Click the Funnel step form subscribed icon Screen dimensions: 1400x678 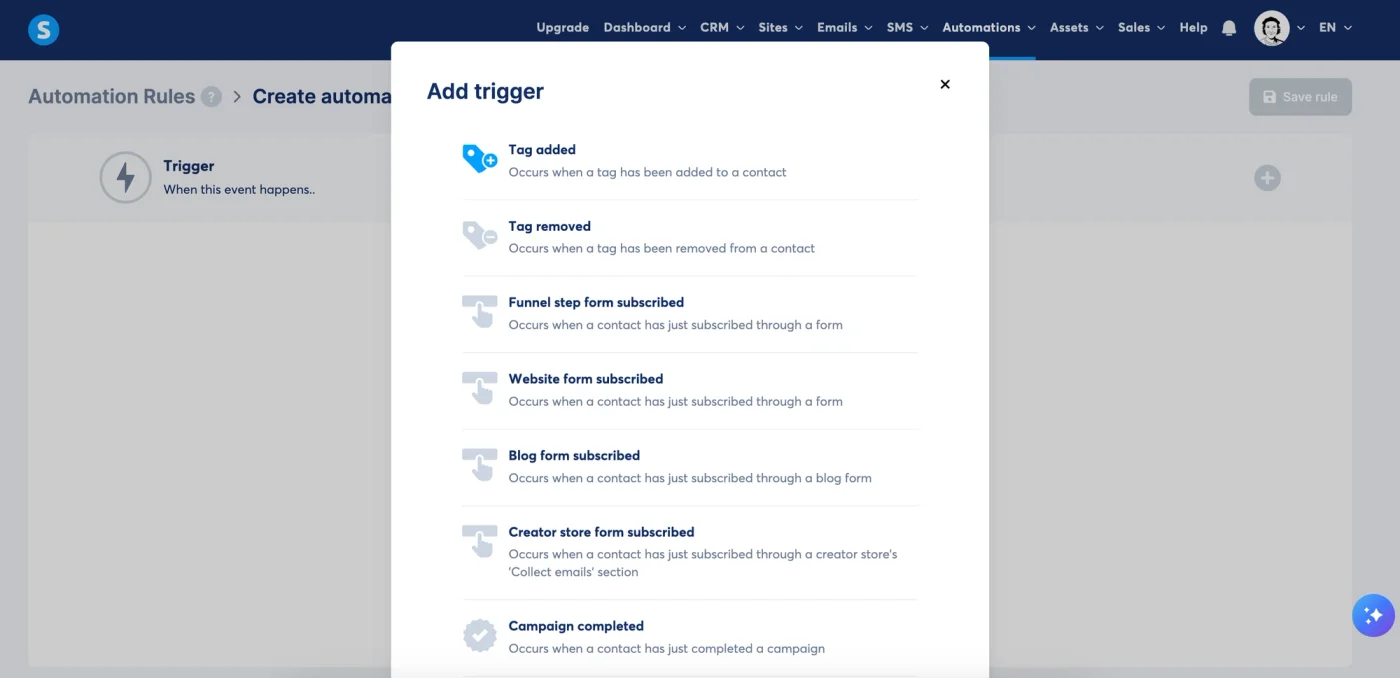click(479, 311)
